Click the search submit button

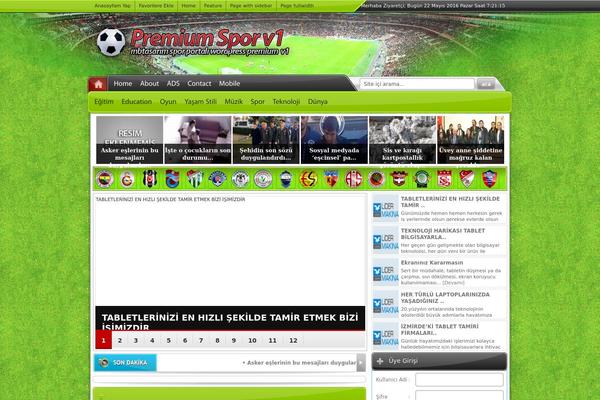[486, 84]
